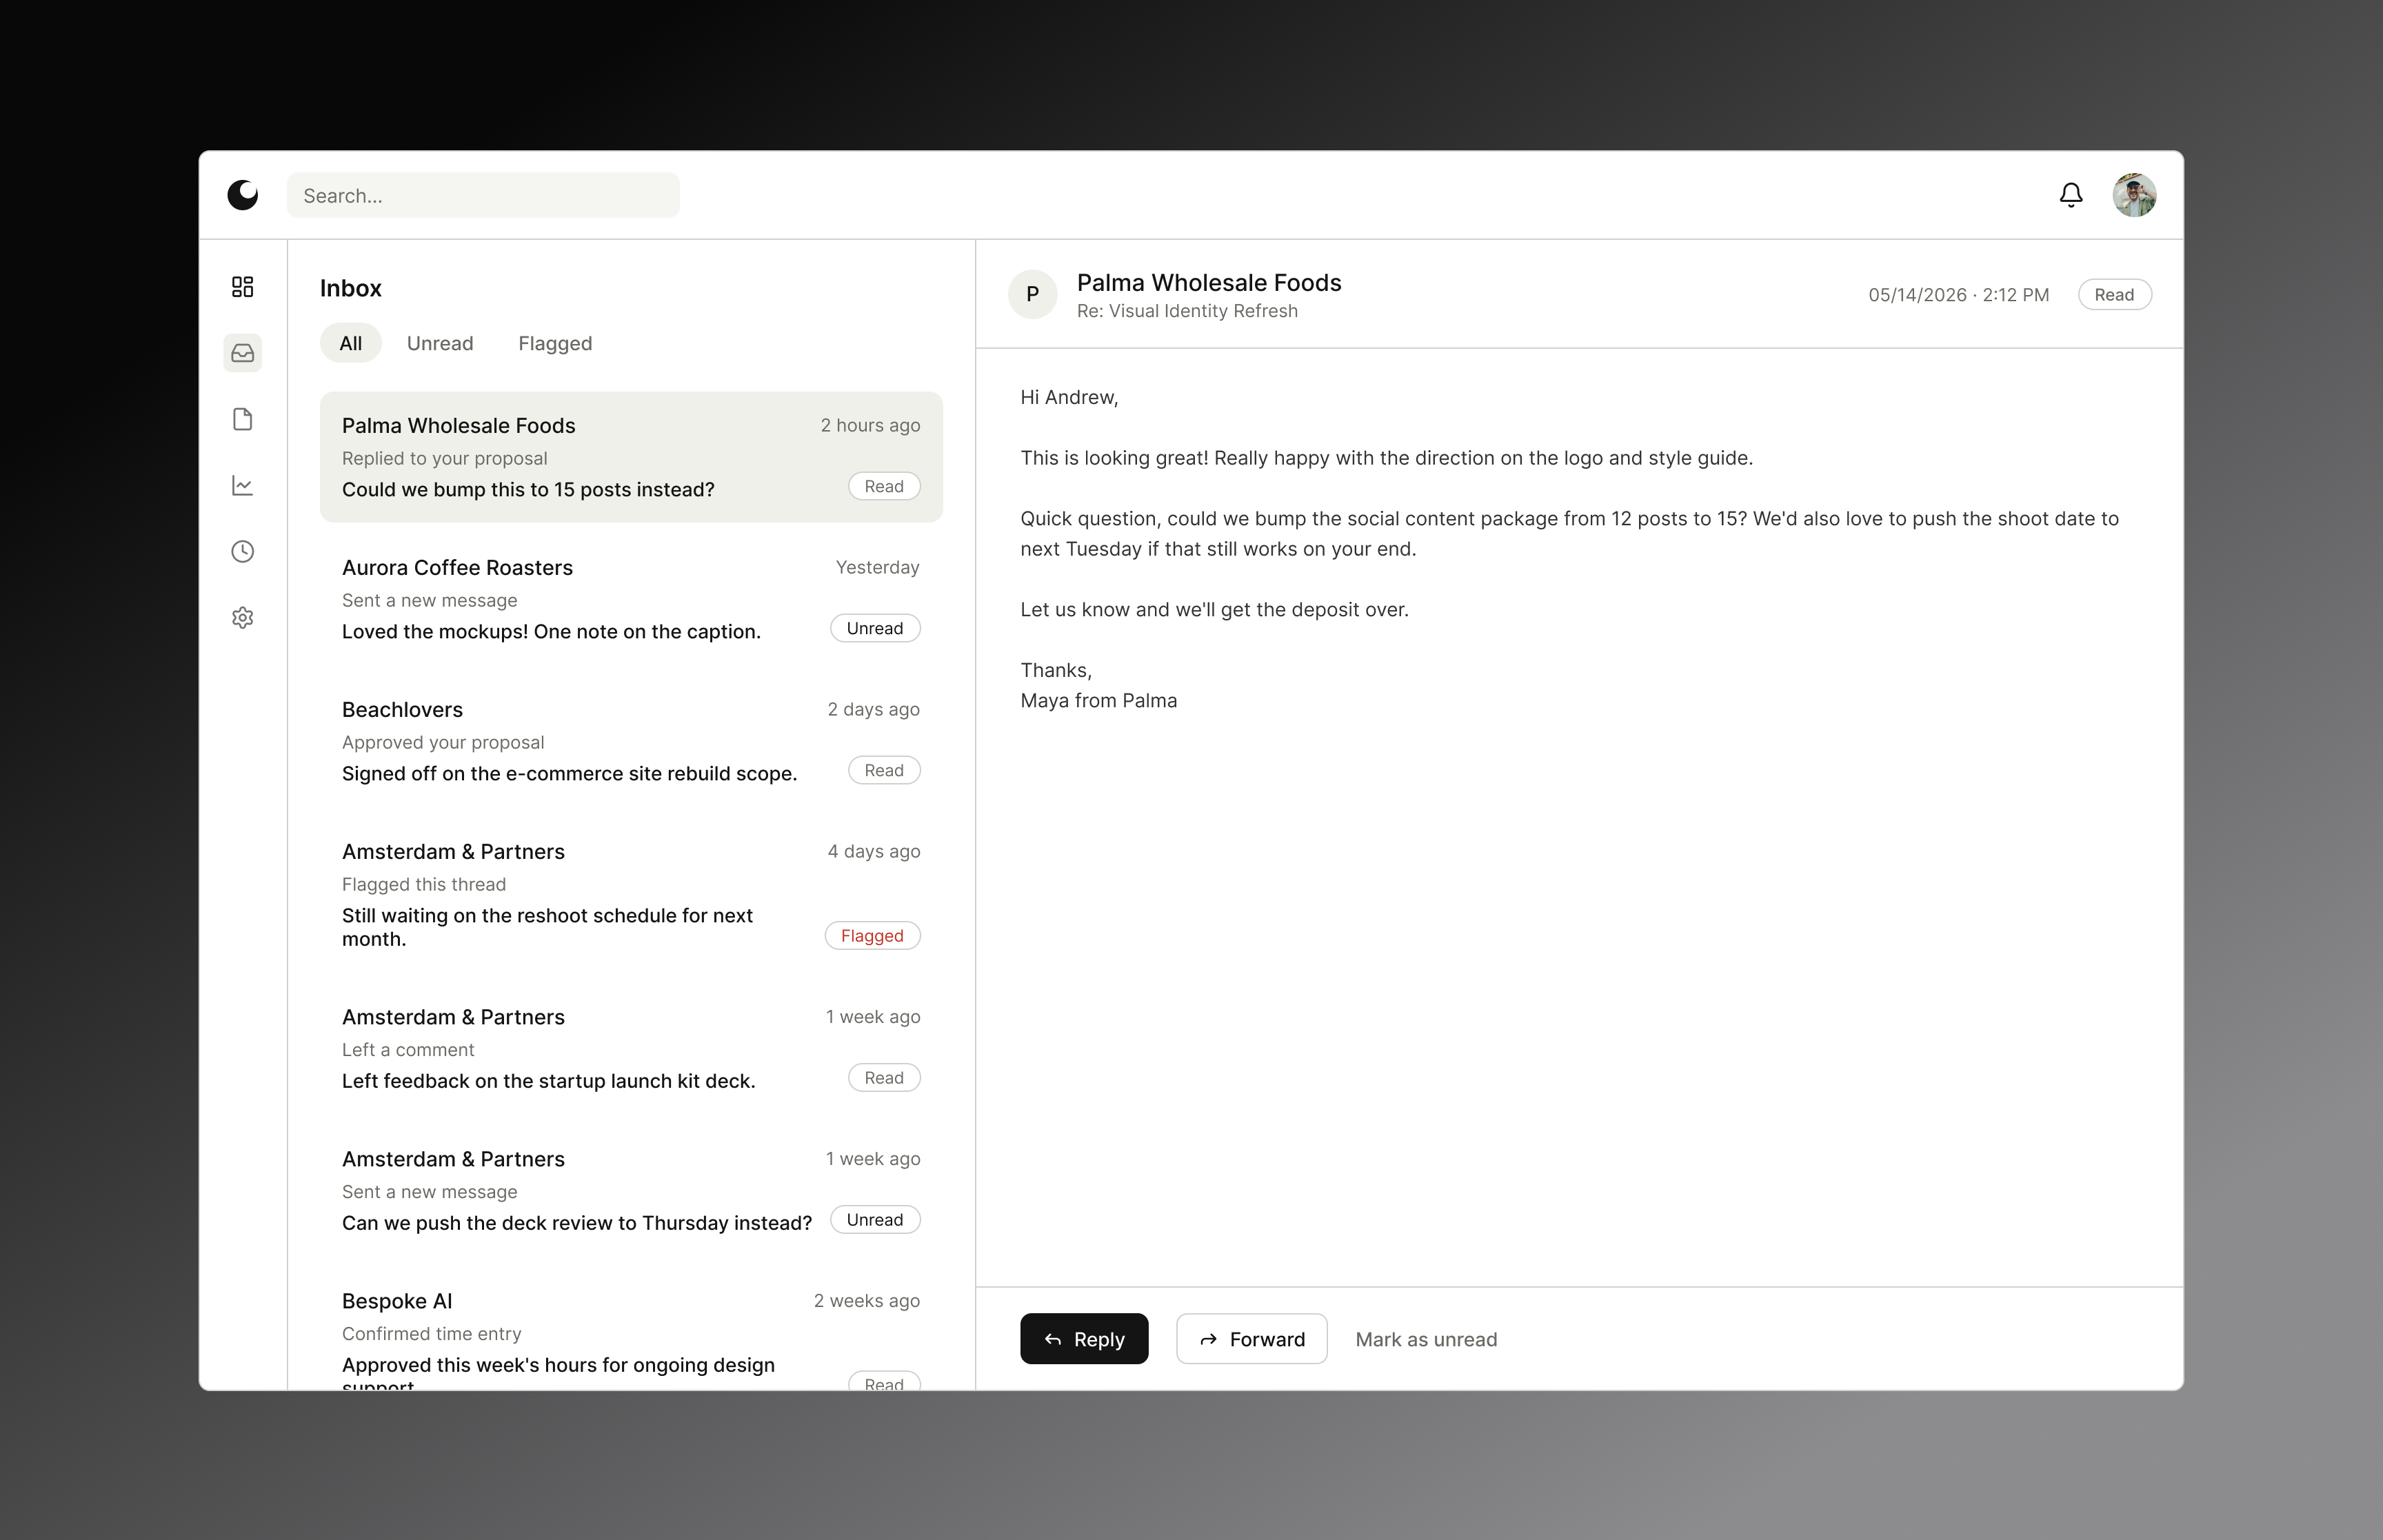
Task: Open notifications bell icon
Action: pyautogui.click(x=2071, y=195)
